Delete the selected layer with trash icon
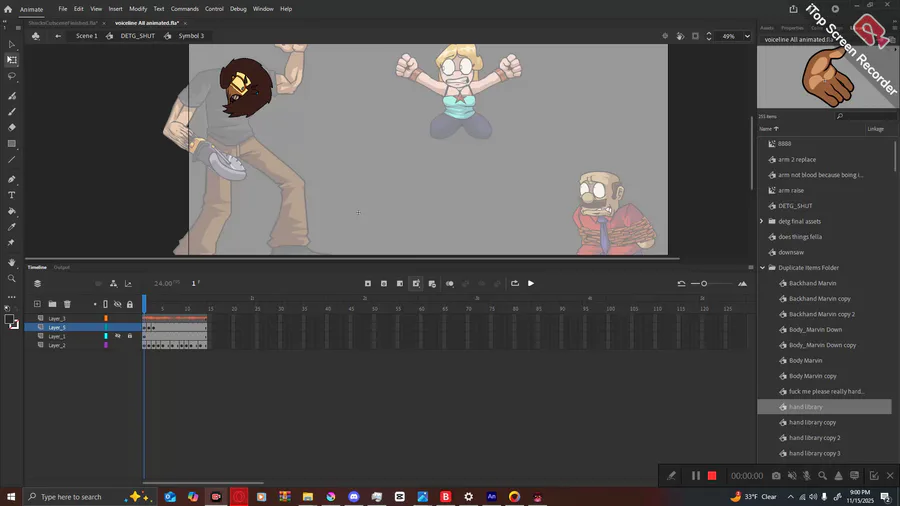Image resolution: width=900 pixels, height=506 pixels. (67, 304)
